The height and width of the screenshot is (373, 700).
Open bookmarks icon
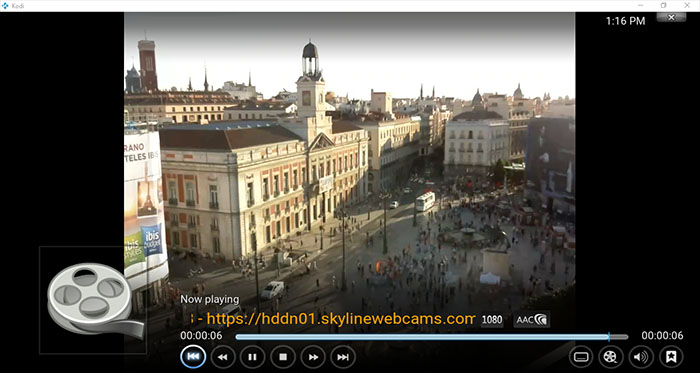tap(671, 357)
